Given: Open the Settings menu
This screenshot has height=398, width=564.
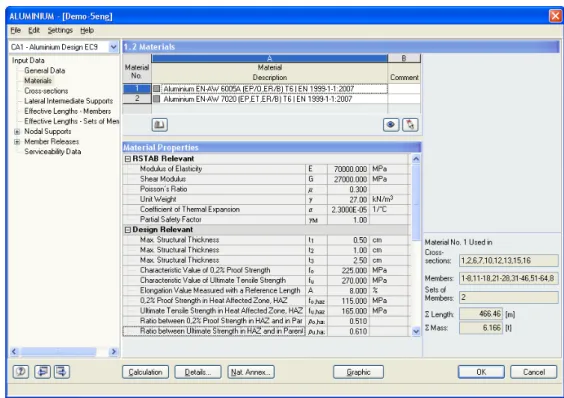Looking at the screenshot, I should pos(60,30).
